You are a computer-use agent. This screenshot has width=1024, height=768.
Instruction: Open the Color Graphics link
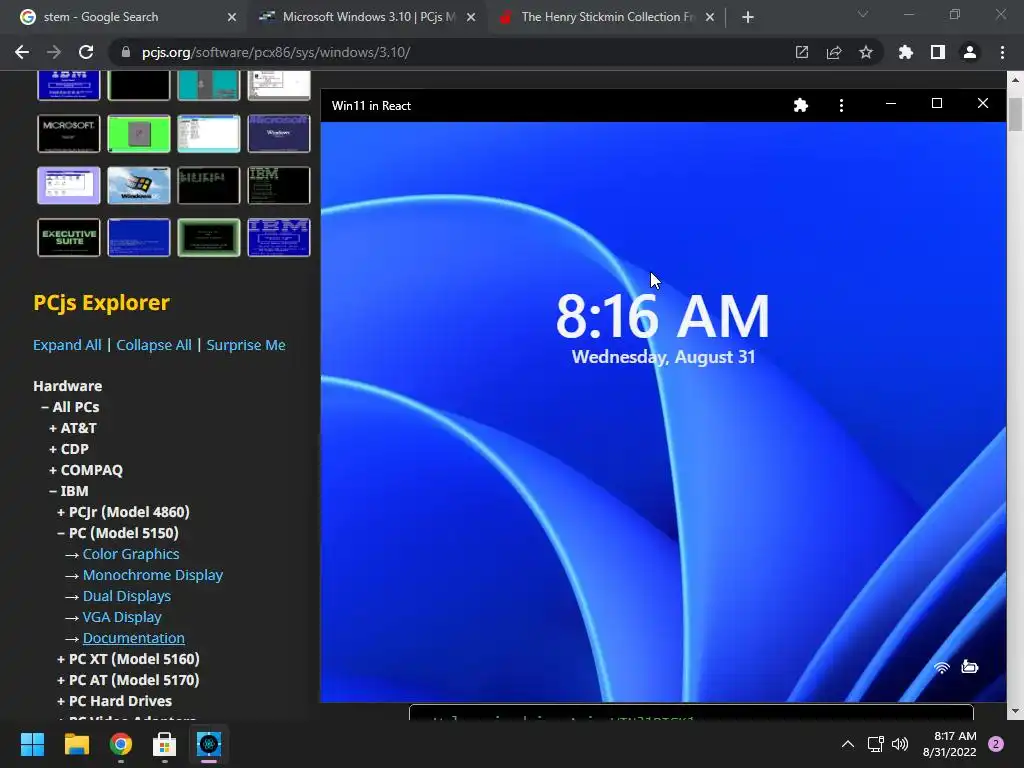point(131,554)
